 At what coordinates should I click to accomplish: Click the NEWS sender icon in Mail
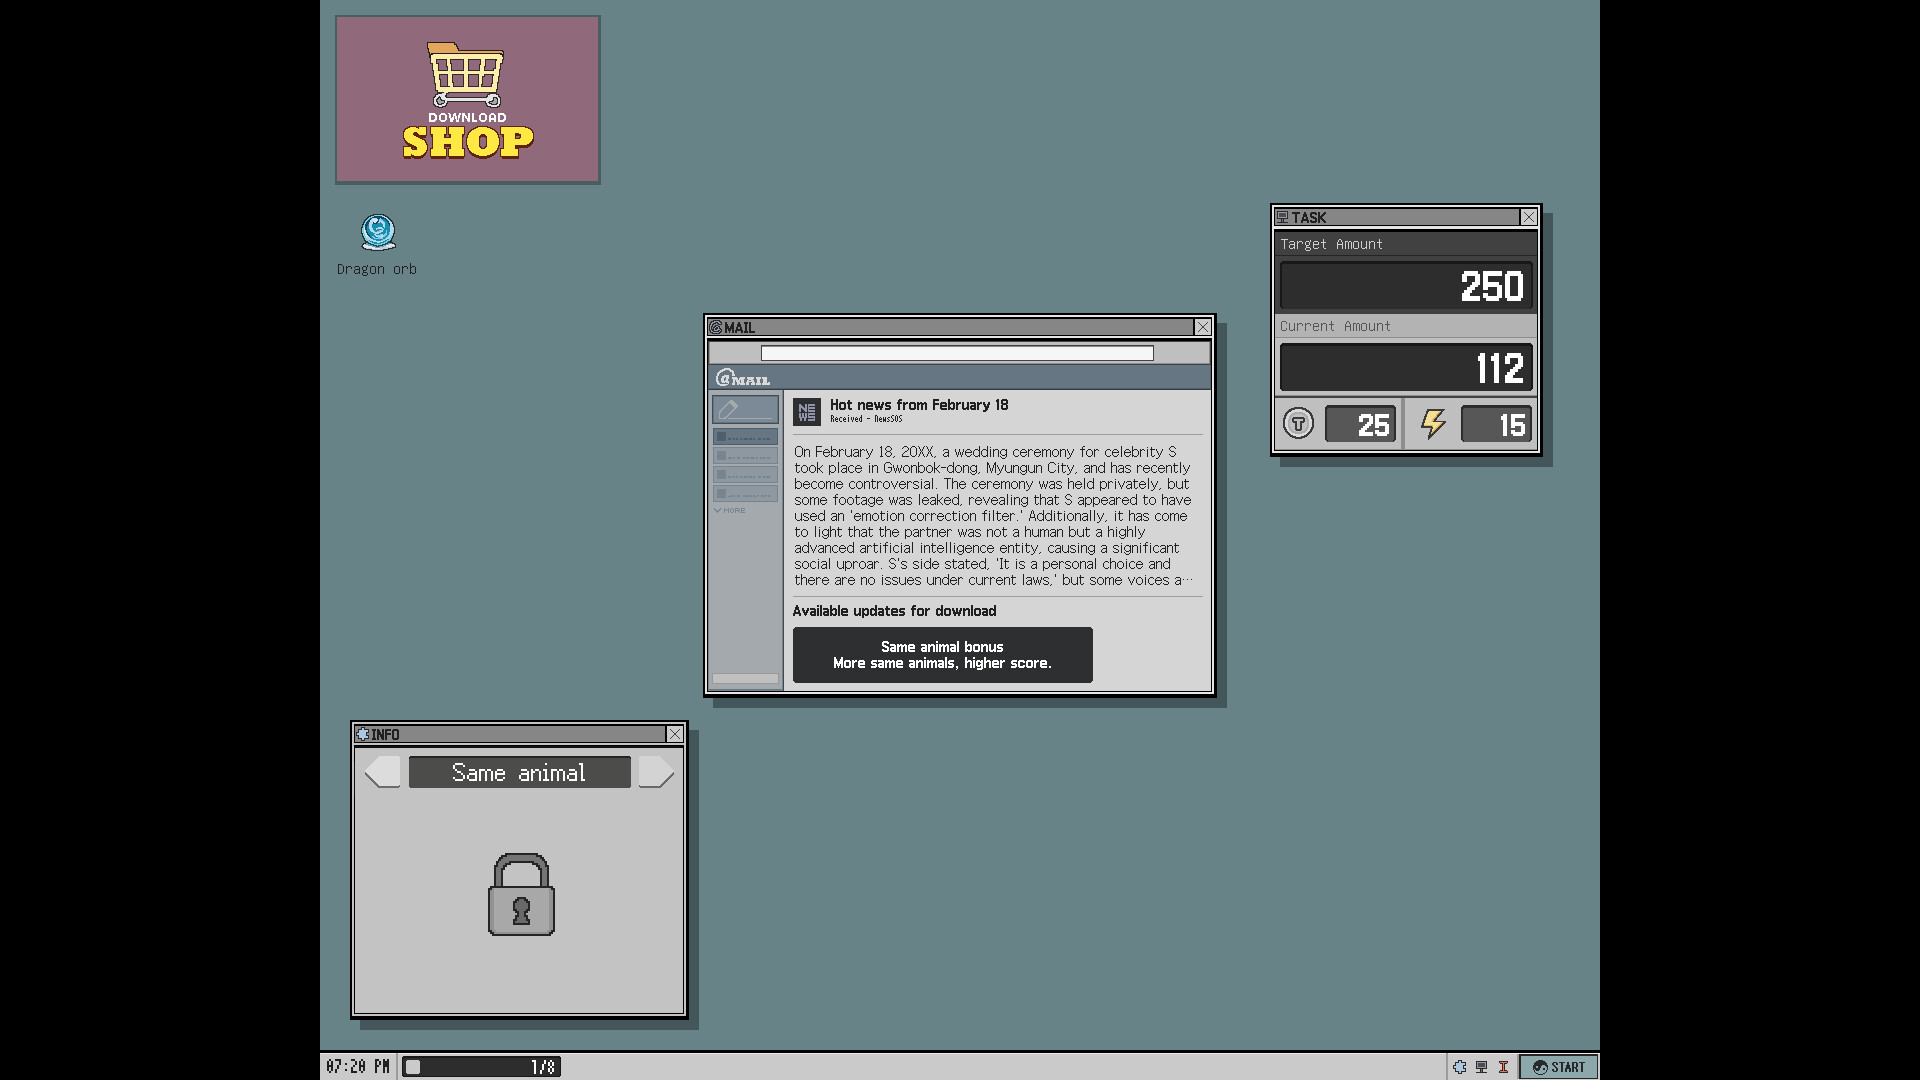(806, 411)
